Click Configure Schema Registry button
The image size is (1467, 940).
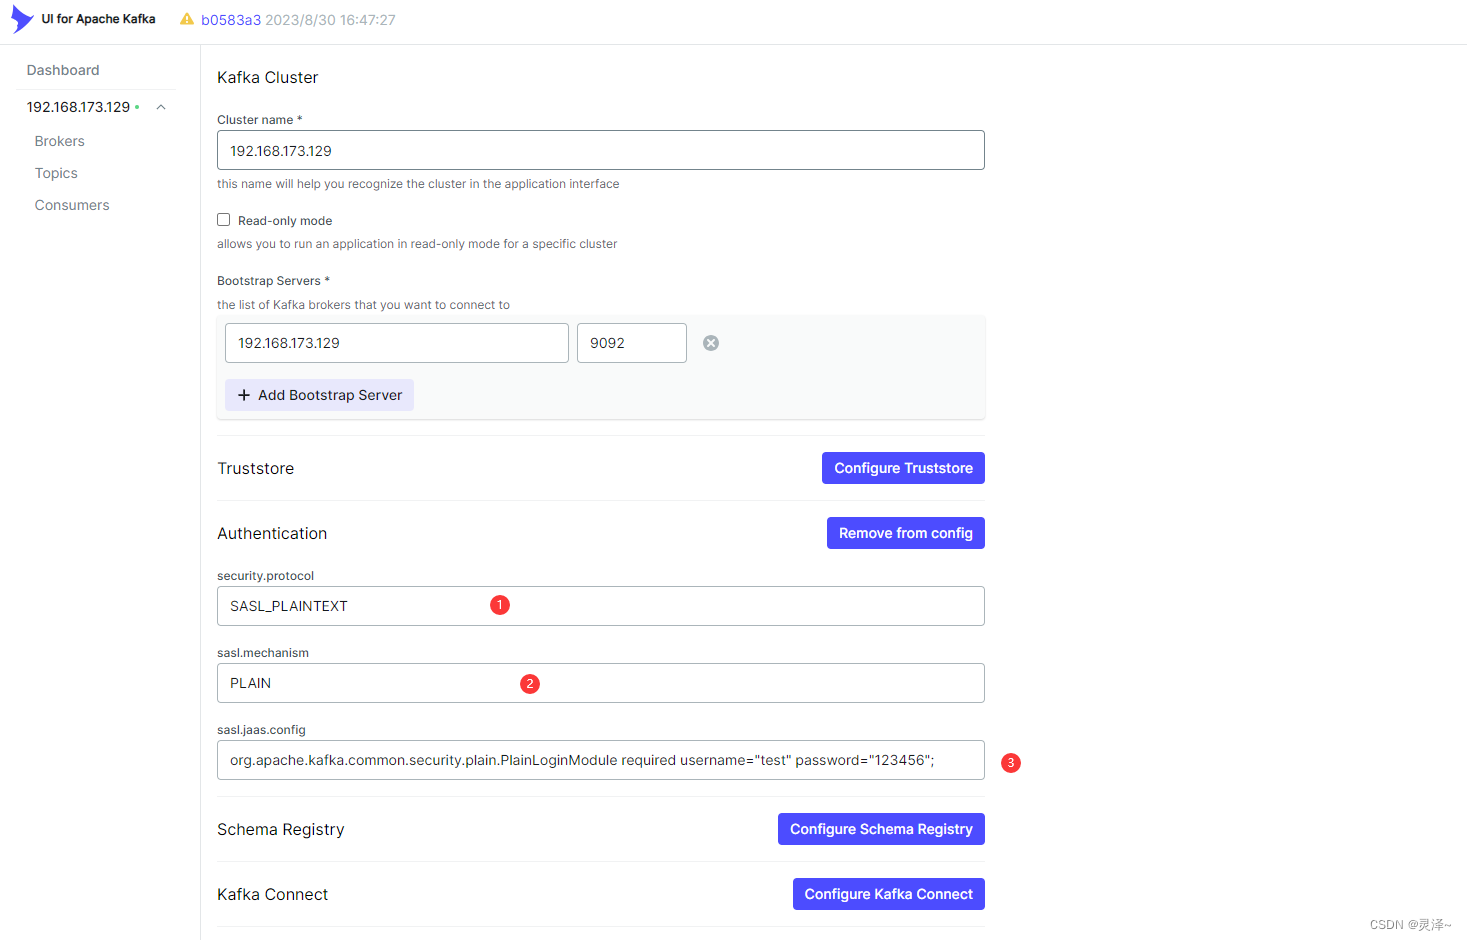[881, 829]
